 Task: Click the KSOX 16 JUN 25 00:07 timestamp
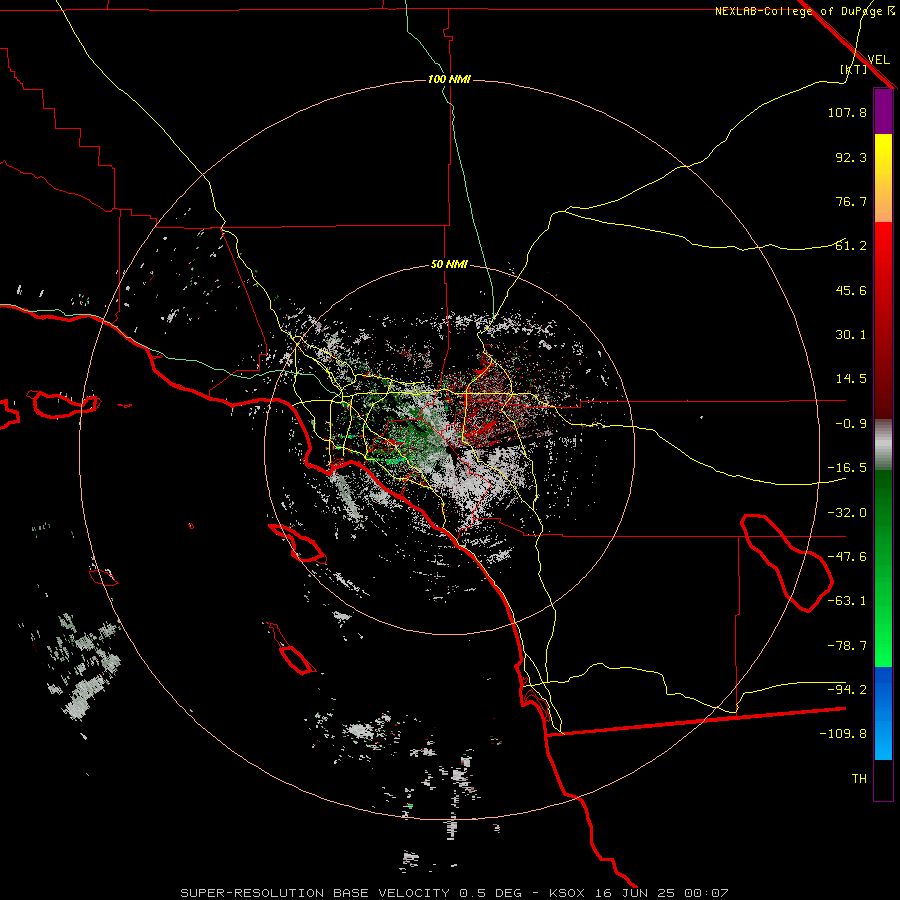tap(639, 893)
